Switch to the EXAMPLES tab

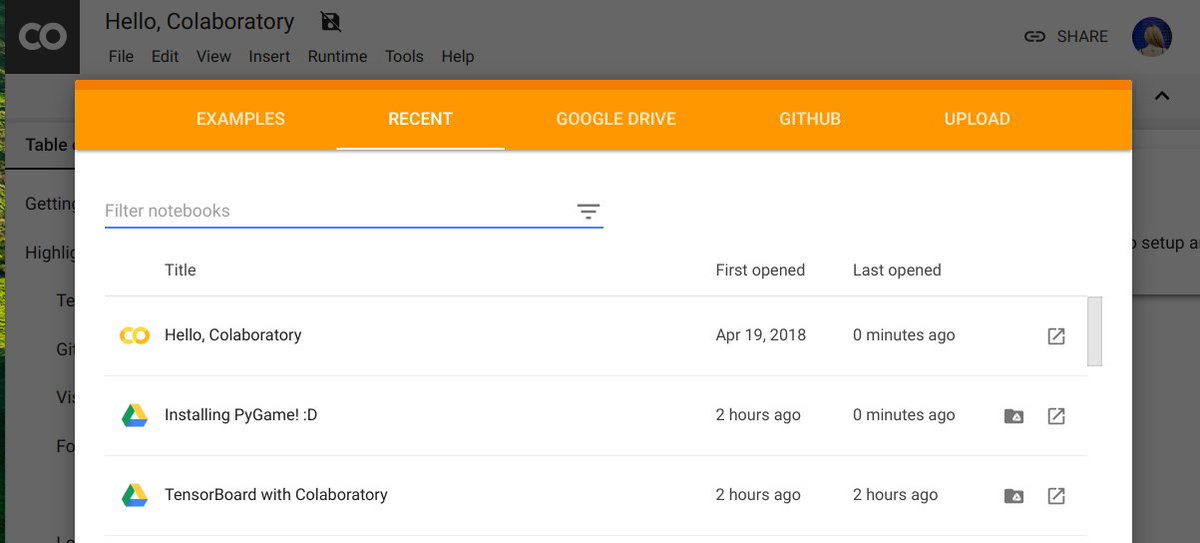pyautogui.click(x=240, y=119)
